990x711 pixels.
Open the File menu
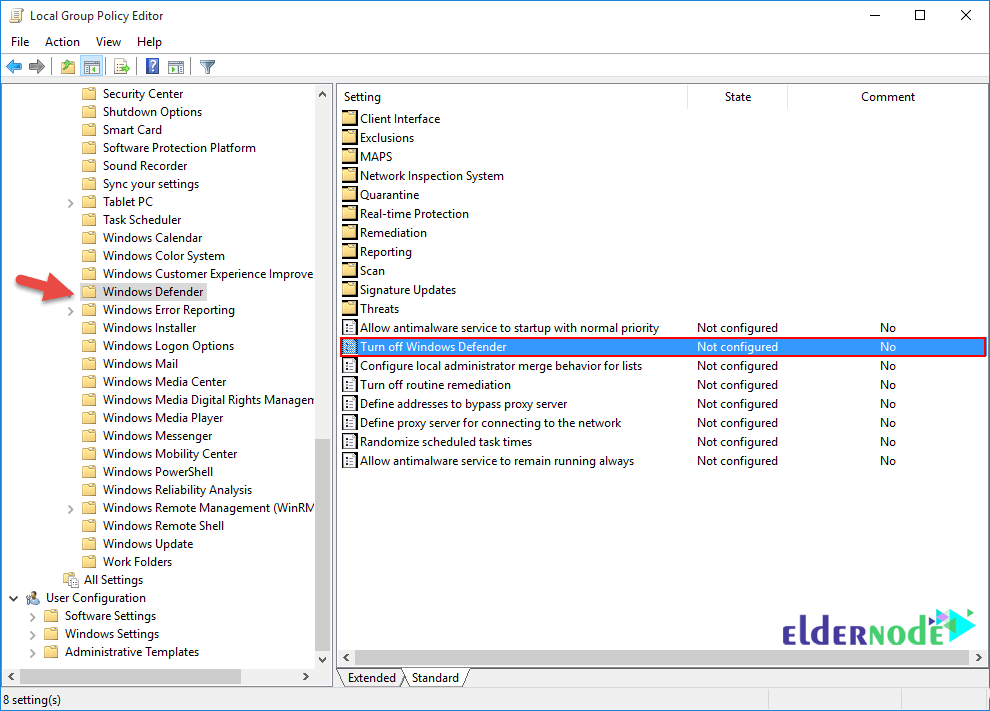tap(20, 42)
